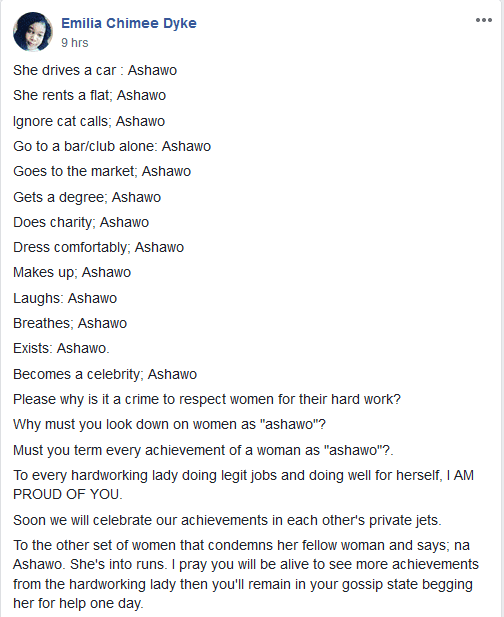Click the 9 hrs timestamp link

pos(75,42)
